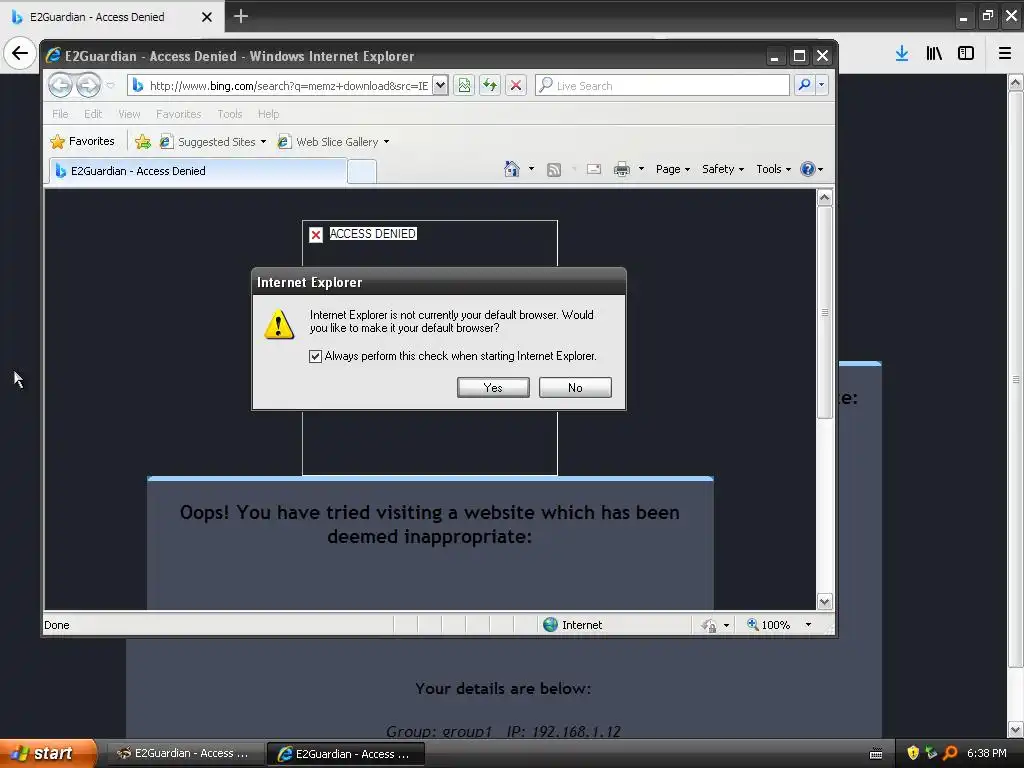
Task: Select the E2Guardian - Access Denied IE tab
Action: (198, 170)
